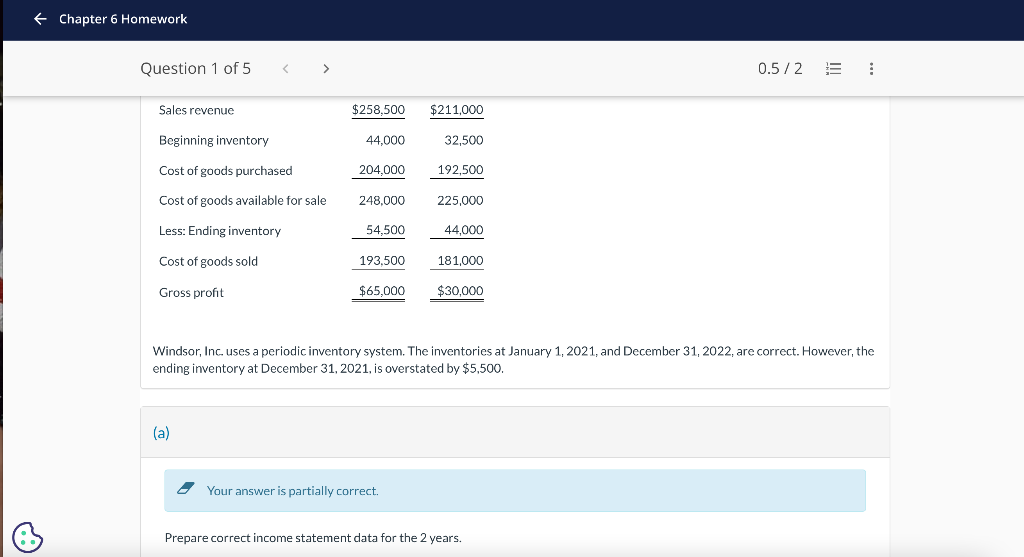
Task: Go to the previous question chevron
Action: [285, 69]
